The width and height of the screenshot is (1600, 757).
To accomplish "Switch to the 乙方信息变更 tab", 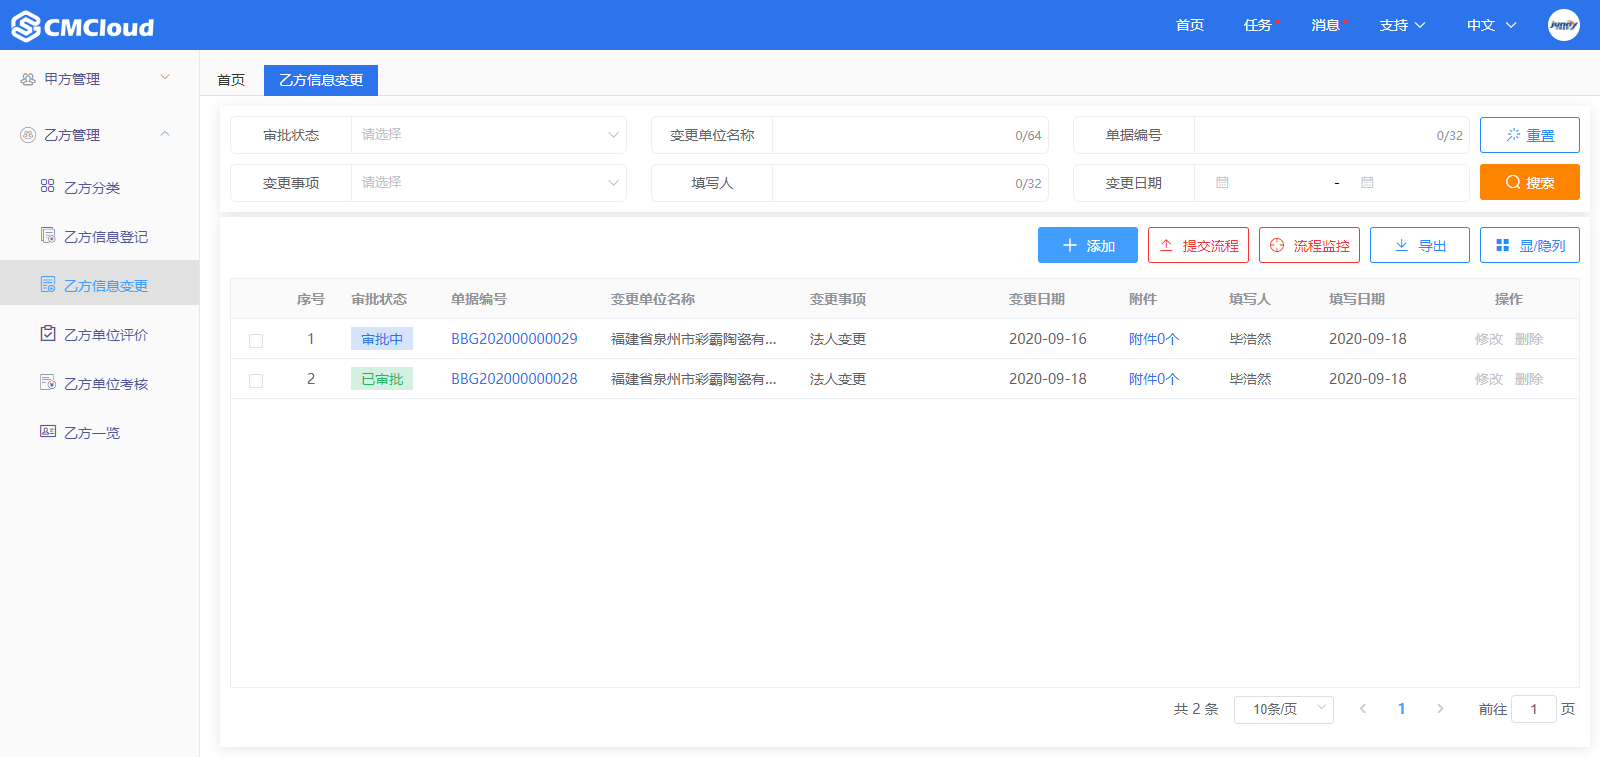I will click(321, 80).
